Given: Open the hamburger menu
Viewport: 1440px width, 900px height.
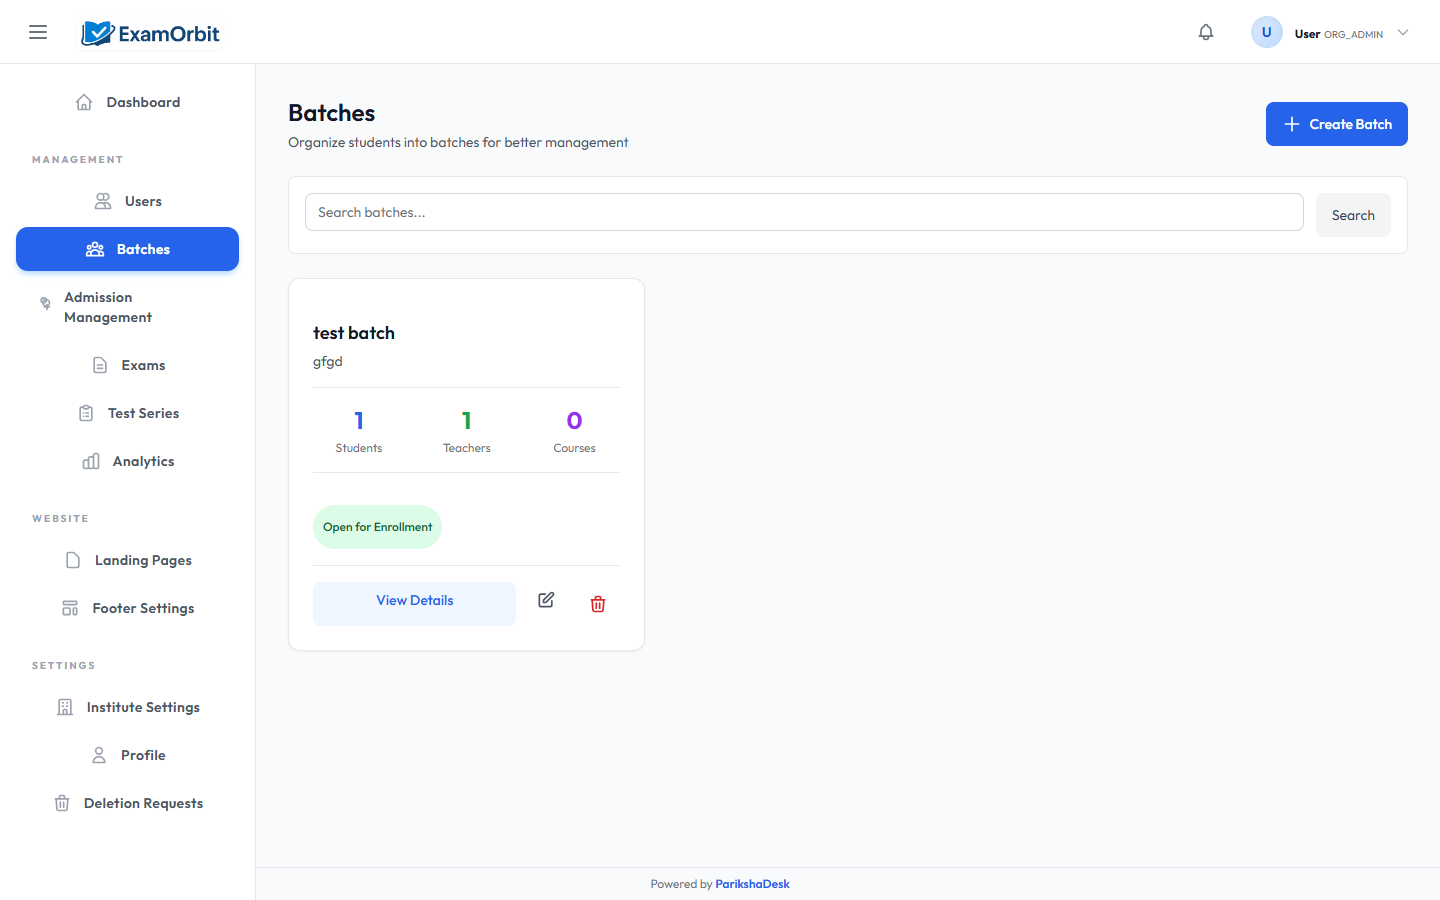Looking at the screenshot, I should 38,32.
